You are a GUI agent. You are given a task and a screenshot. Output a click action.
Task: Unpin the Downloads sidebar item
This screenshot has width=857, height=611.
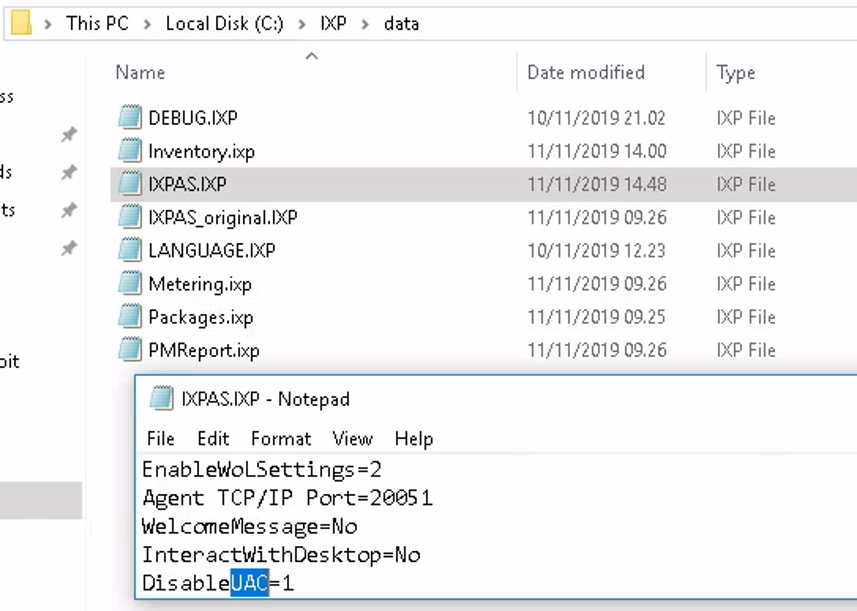pos(69,172)
